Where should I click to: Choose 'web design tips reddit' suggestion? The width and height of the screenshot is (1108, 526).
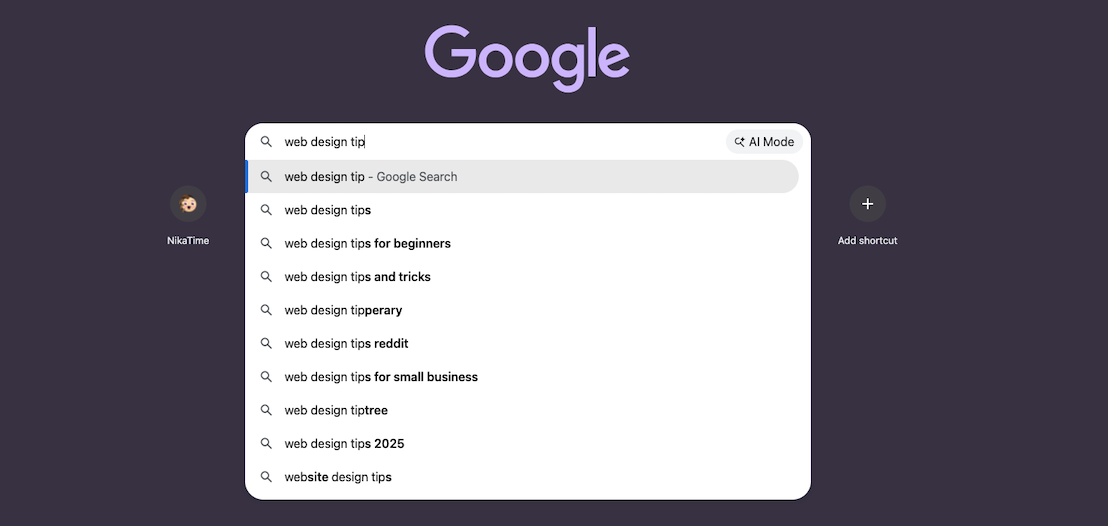pyautogui.click(x=346, y=343)
